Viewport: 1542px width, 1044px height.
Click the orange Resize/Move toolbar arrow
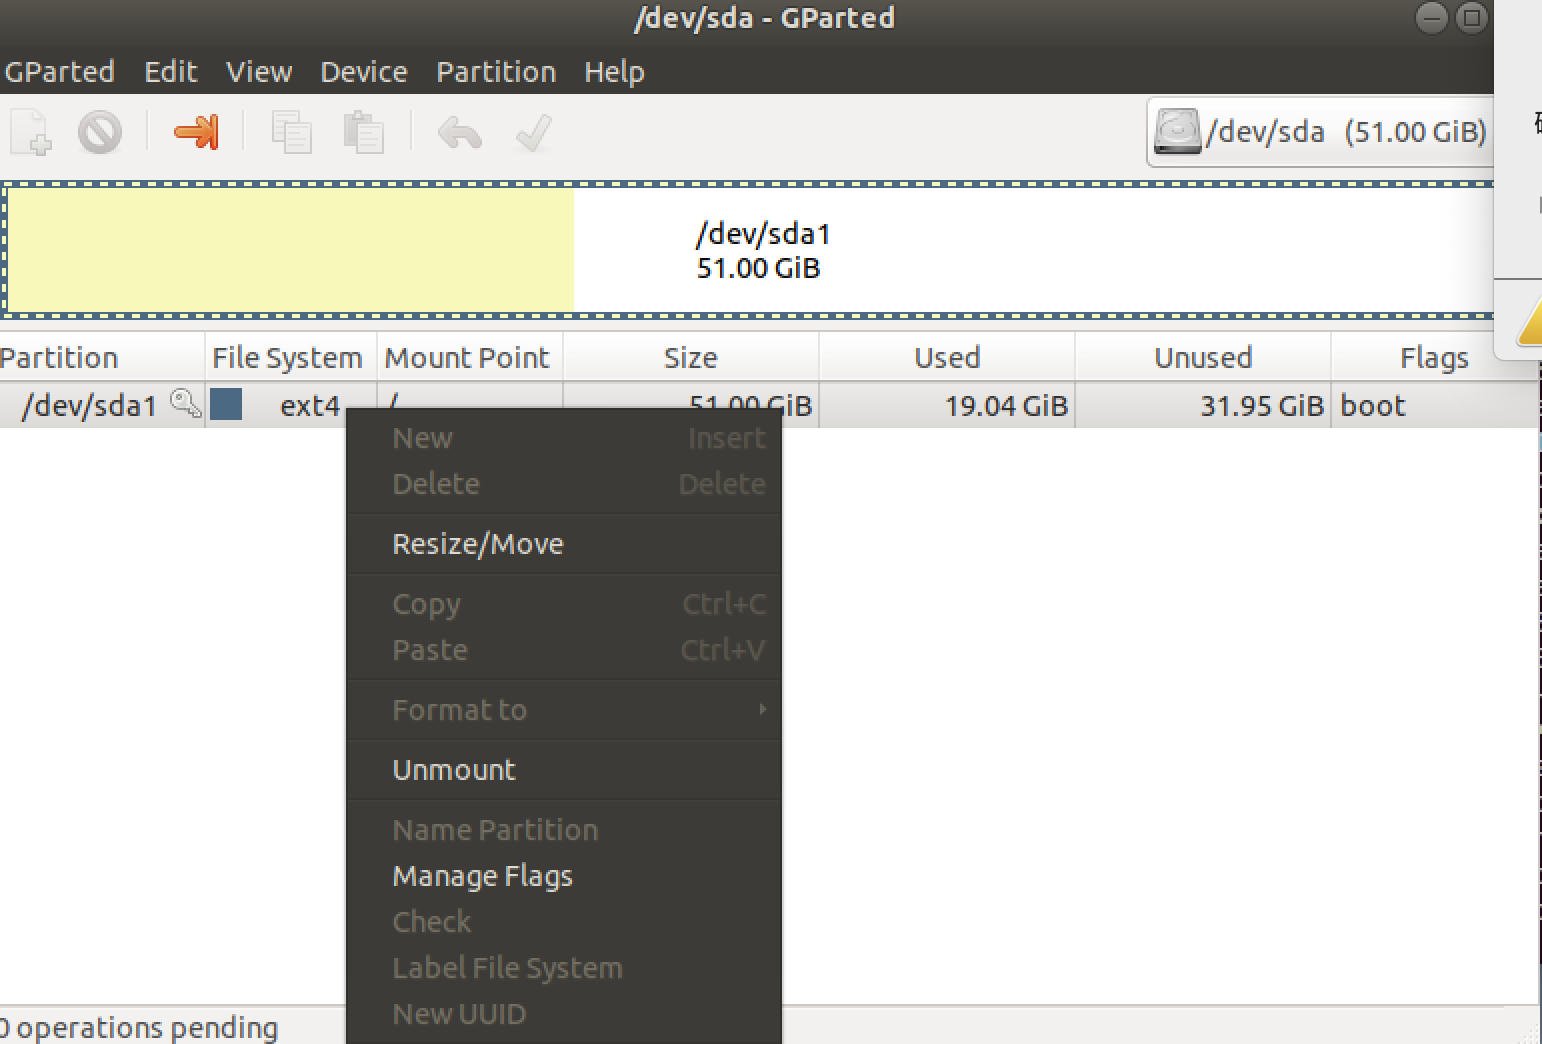[196, 132]
